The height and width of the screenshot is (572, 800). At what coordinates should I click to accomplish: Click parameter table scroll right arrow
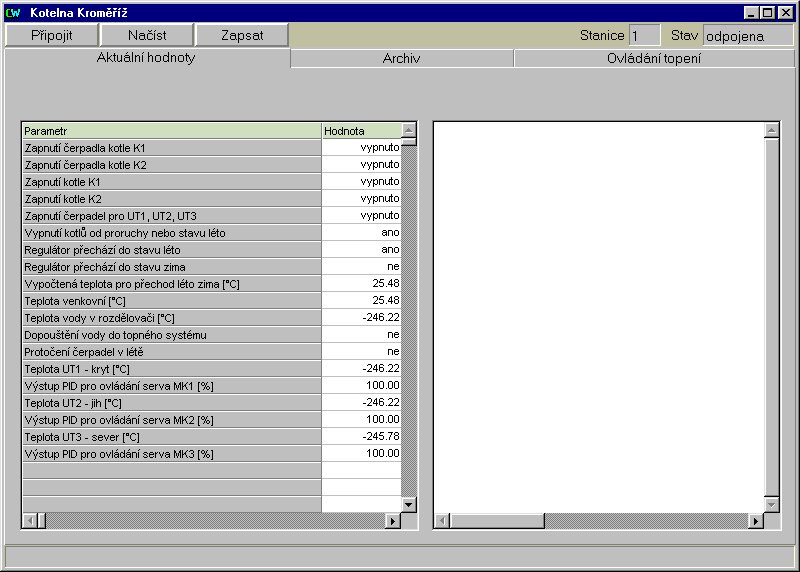coord(393,521)
